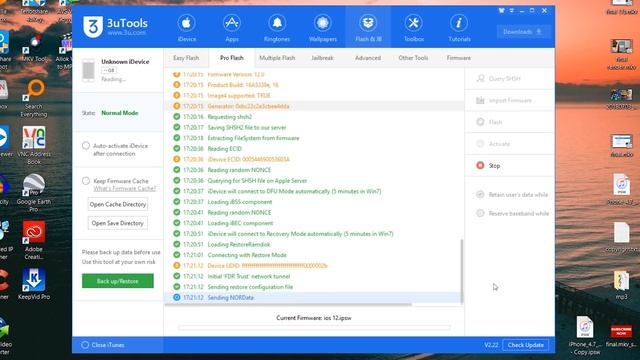The height and width of the screenshot is (360, 640).
Task: Open the iDevice section in 3uTools
Action: click(187, 28)
